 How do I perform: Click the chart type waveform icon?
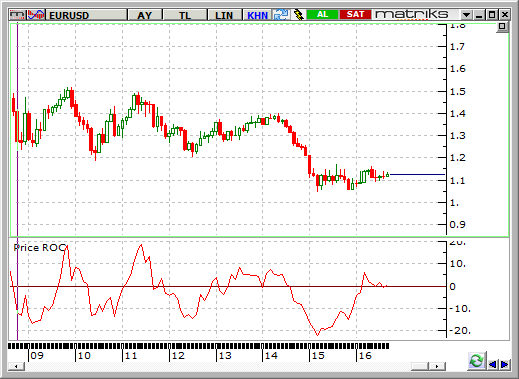click(36, 15)
